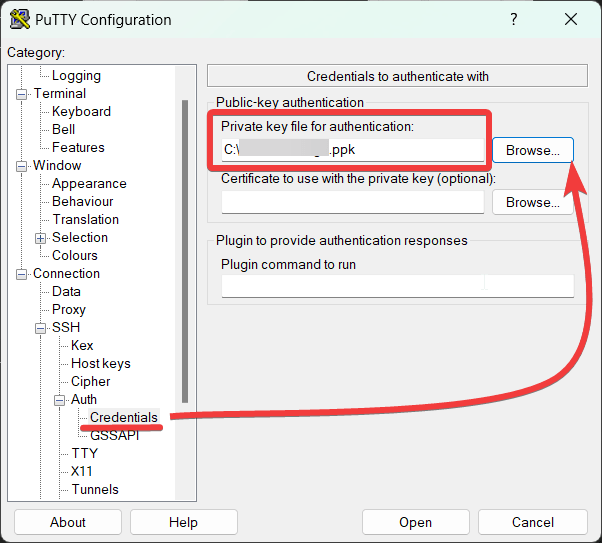Click the category tree vertical scrollbar

[x=184, y=250]
